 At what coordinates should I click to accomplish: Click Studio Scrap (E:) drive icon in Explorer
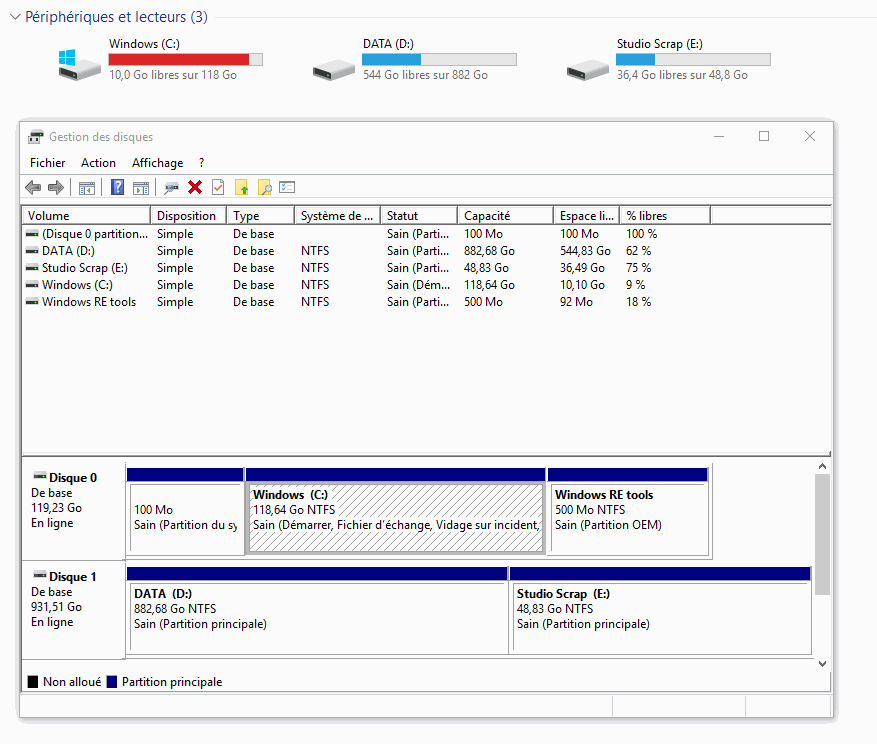(x=588, y=70)
